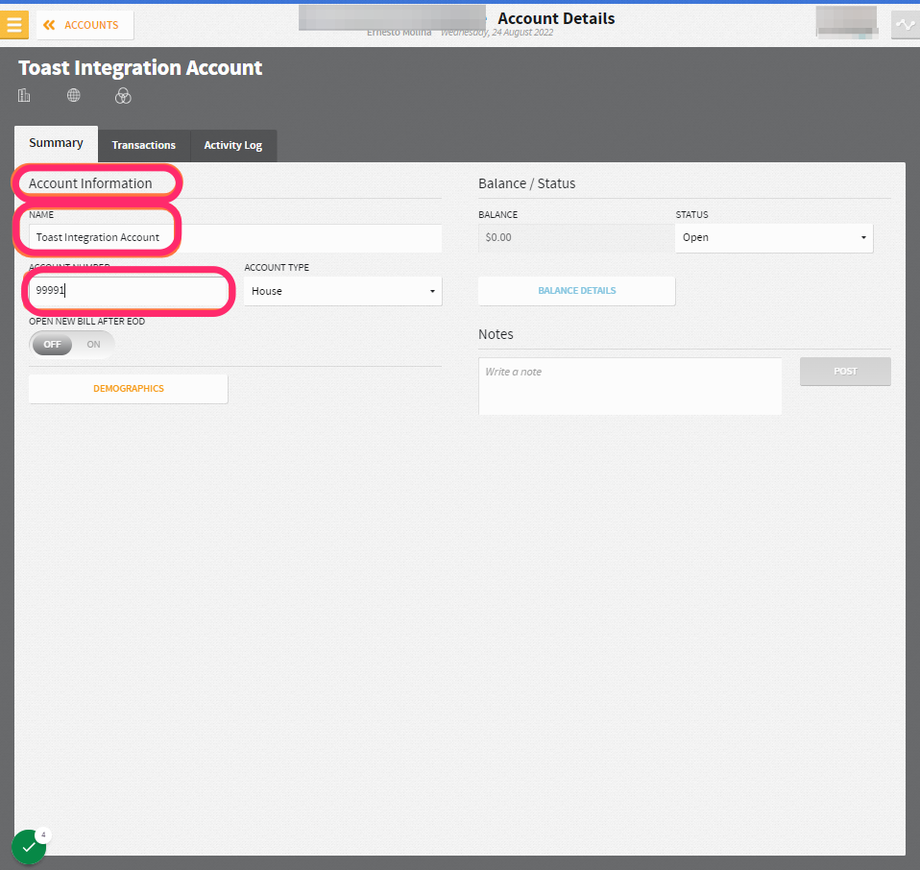Click the green checkmark badge
This screenshot has height=870, width=920.
coord(29,847)
